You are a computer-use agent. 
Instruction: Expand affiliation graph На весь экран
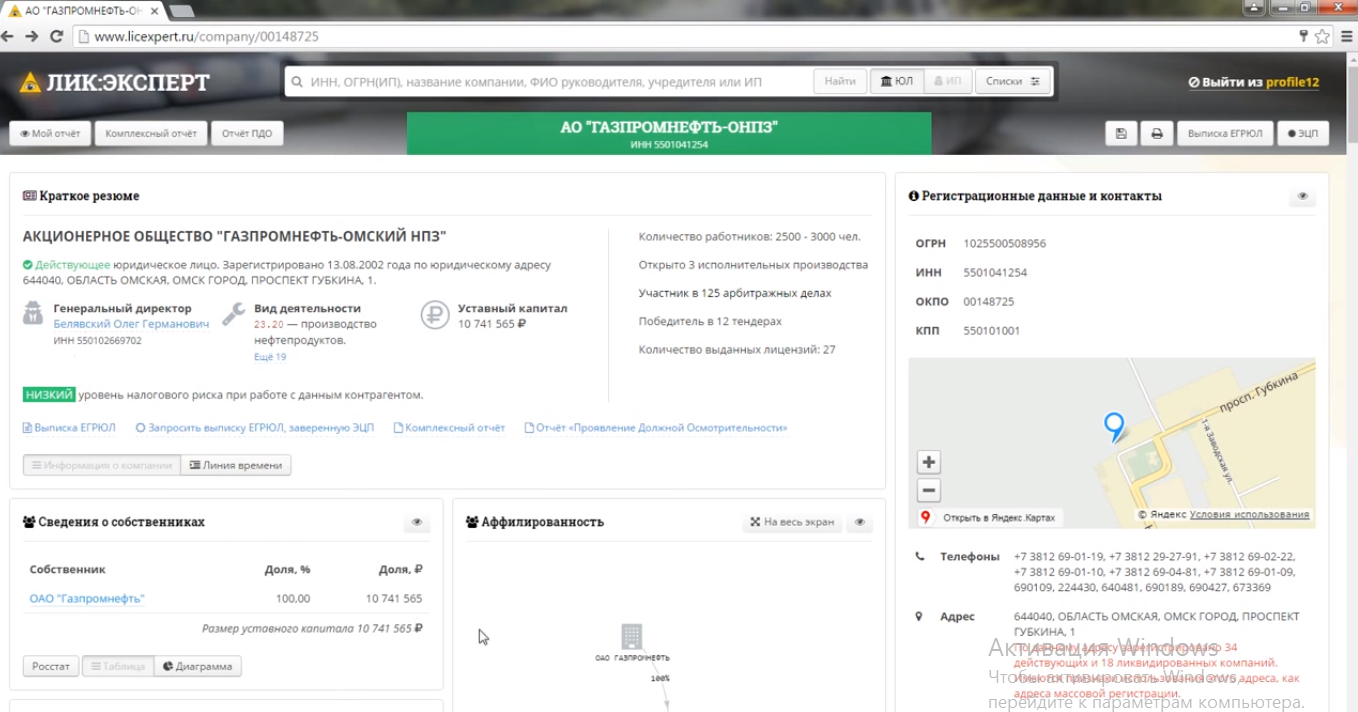(793, 523)
